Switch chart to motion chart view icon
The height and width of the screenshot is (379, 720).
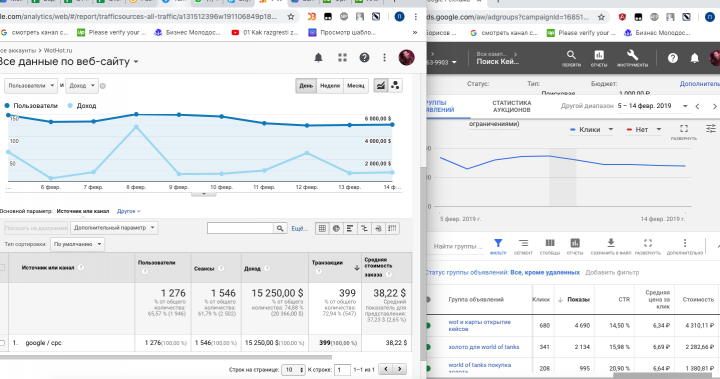pos(395,85)
